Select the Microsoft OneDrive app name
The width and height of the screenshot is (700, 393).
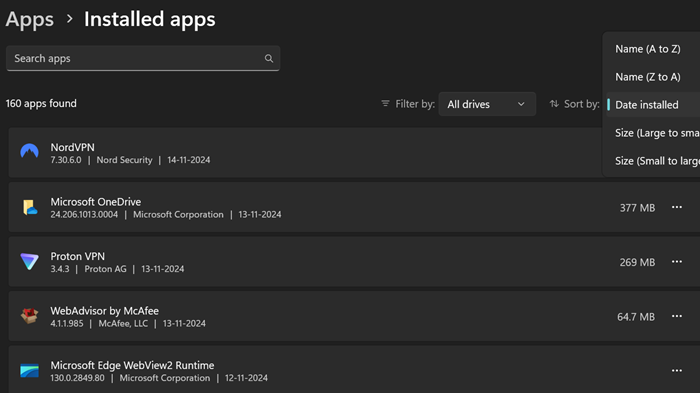pyautogui.click(x=96, y=202)
